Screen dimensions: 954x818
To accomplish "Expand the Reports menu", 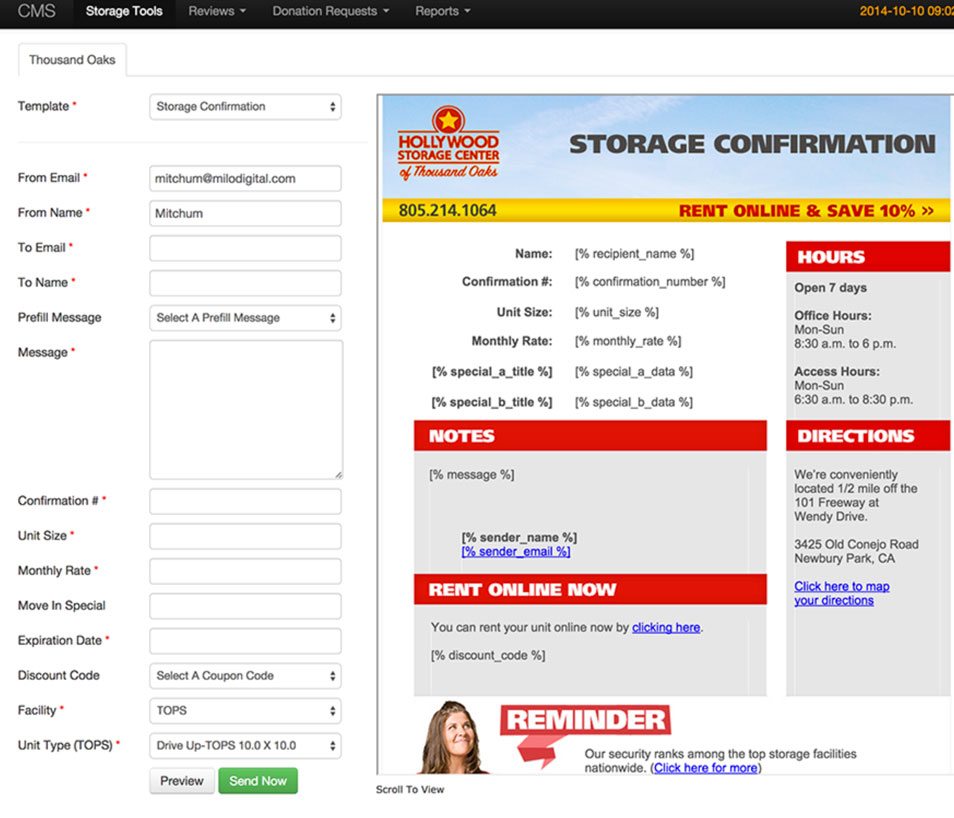I will tap(442, 12).
